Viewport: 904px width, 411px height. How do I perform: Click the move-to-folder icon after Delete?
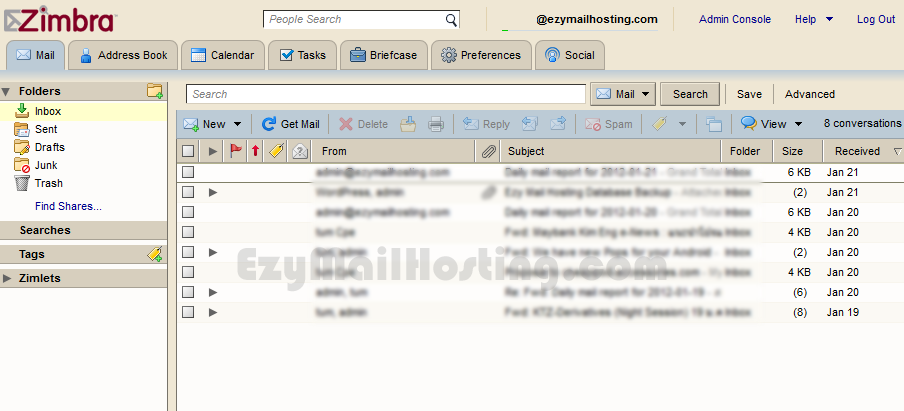pyautogui.click(x=408, y=124)
